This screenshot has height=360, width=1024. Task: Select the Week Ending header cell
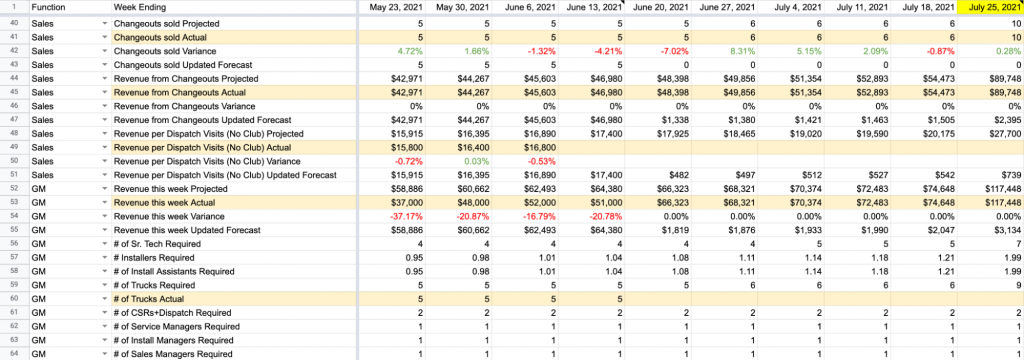click(x=233, y=8)
